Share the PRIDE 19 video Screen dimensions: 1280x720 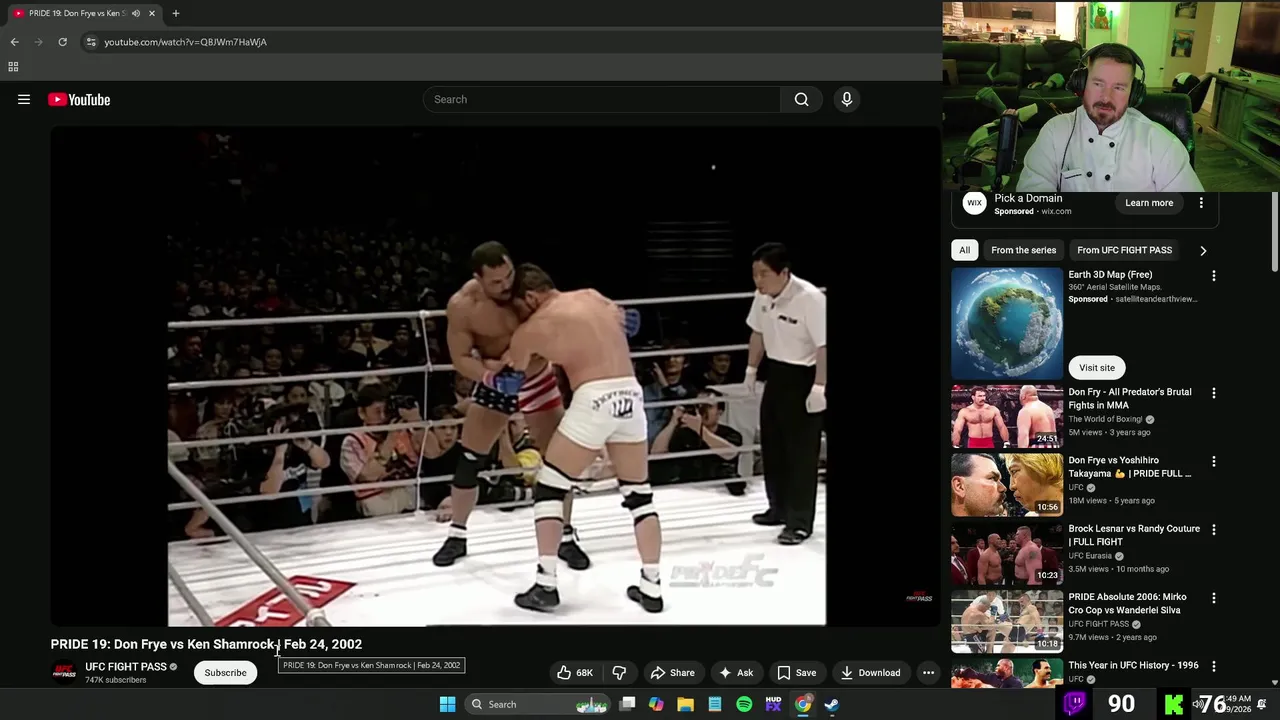tap(672, 673)
